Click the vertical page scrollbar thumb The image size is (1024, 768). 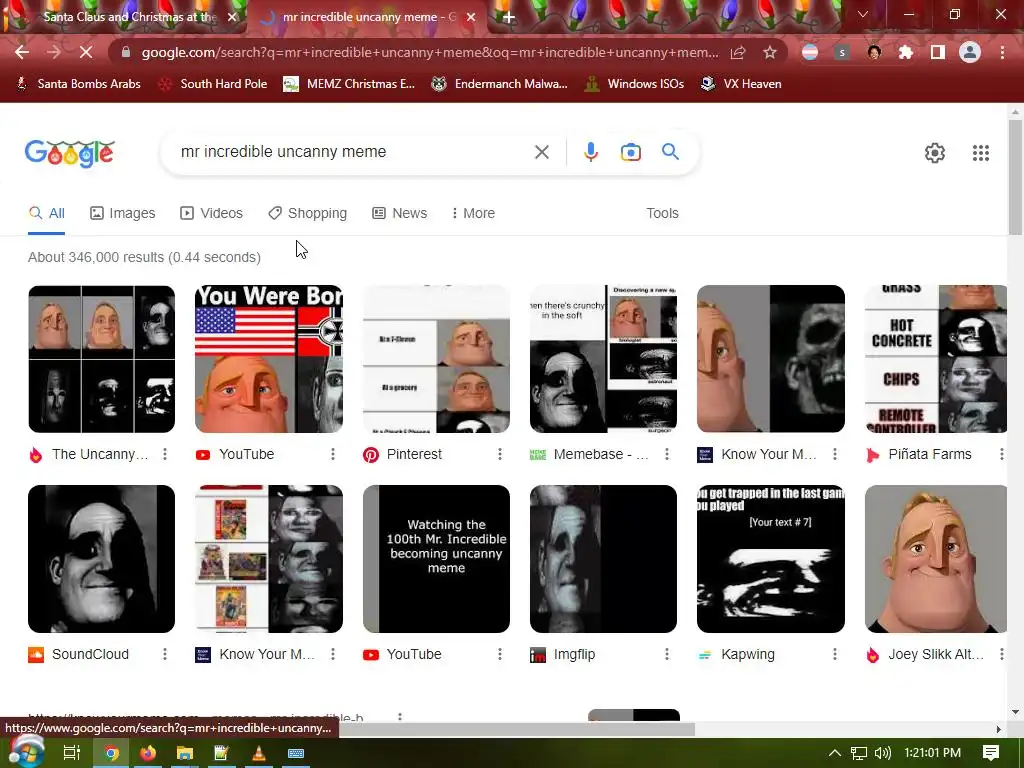[1015, 176]
